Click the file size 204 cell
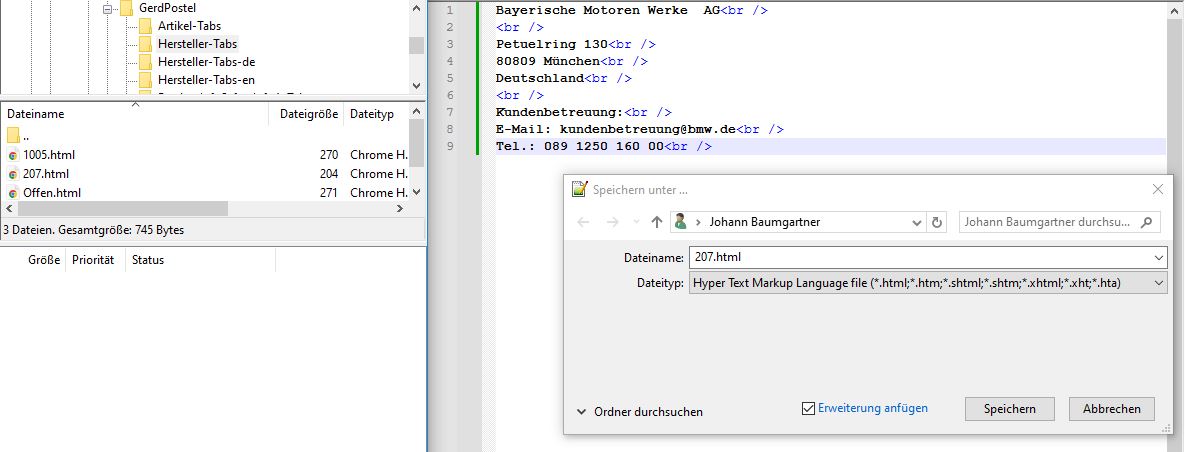1185x452 pixels. coord(329,174)
